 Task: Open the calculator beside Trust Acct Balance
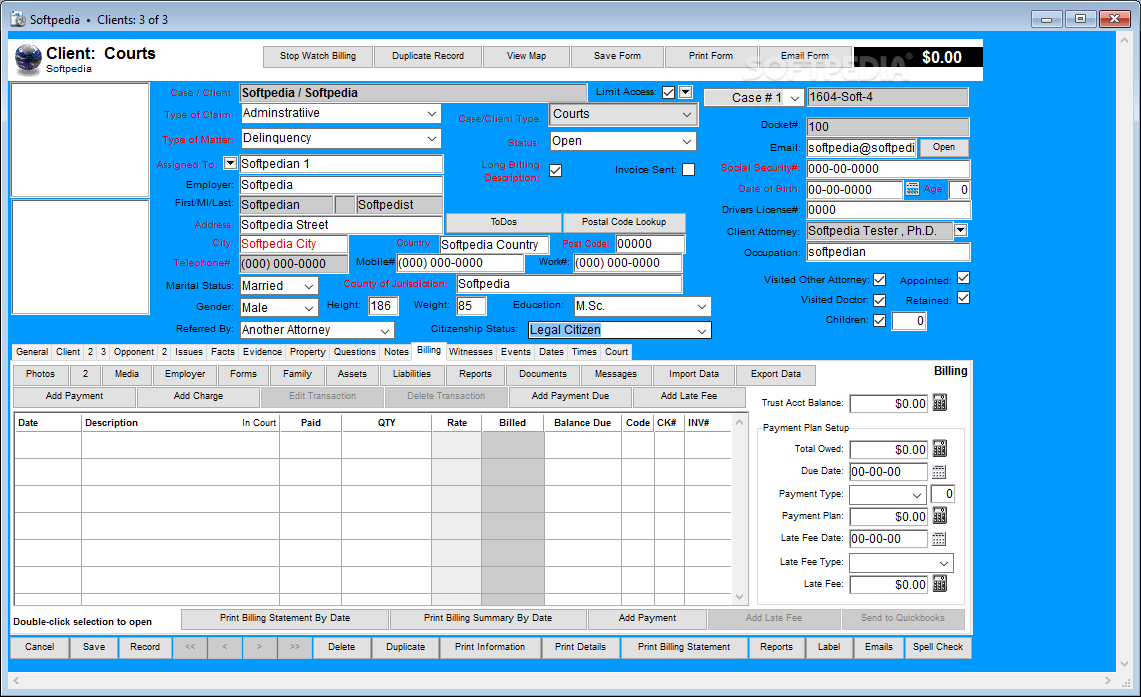938,403
